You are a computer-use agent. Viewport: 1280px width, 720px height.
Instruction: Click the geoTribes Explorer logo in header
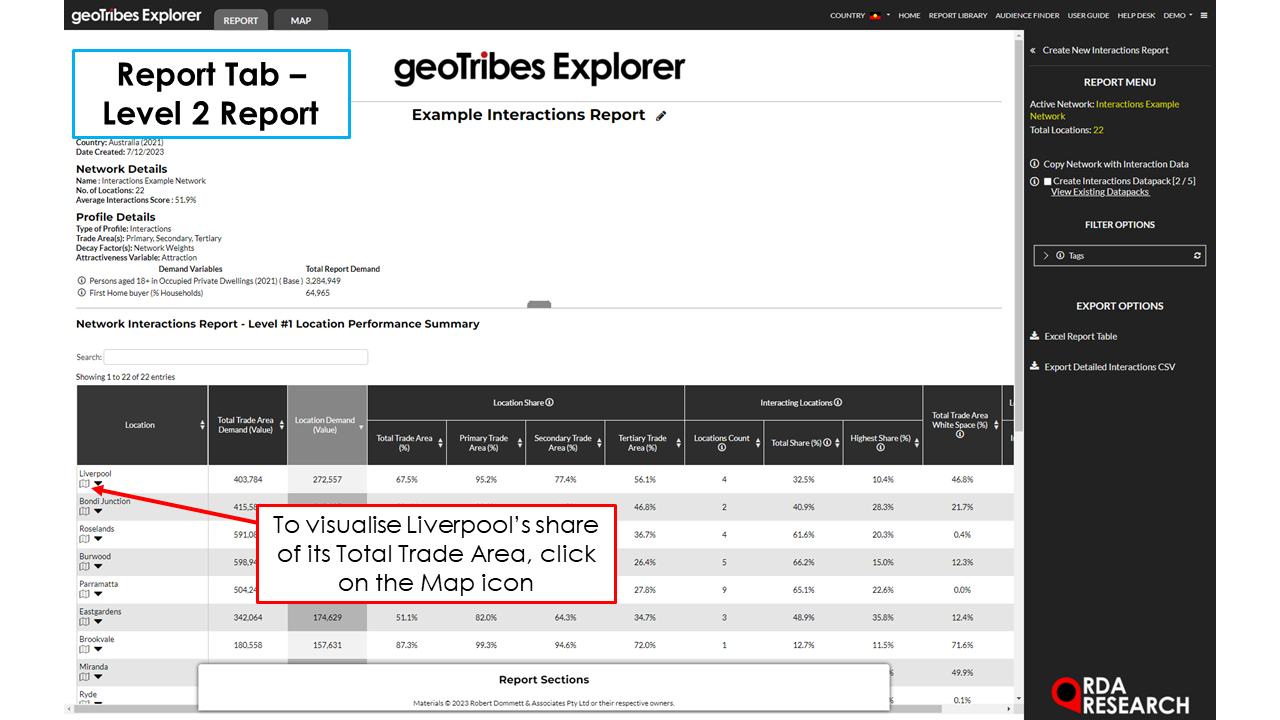click(x=135, y=17)
